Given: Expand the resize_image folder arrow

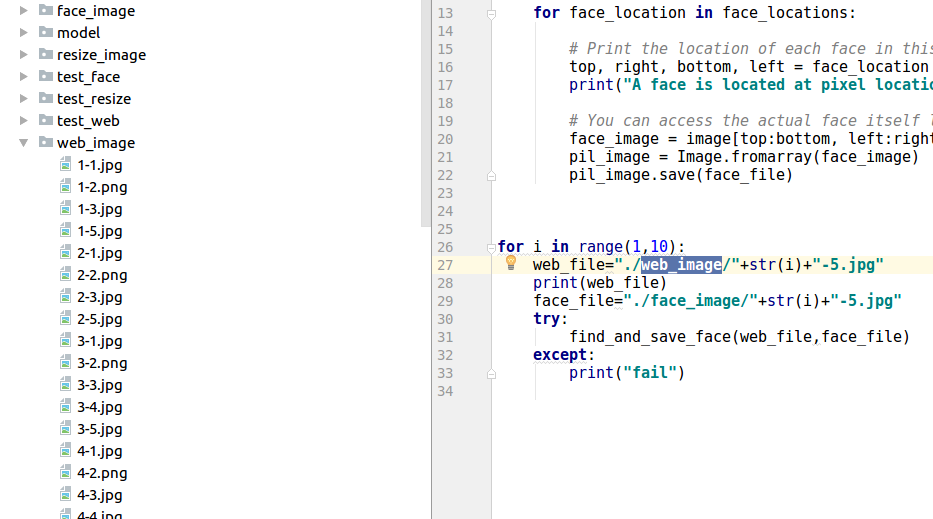Looking at the screenshot, I should coord(24,55).
